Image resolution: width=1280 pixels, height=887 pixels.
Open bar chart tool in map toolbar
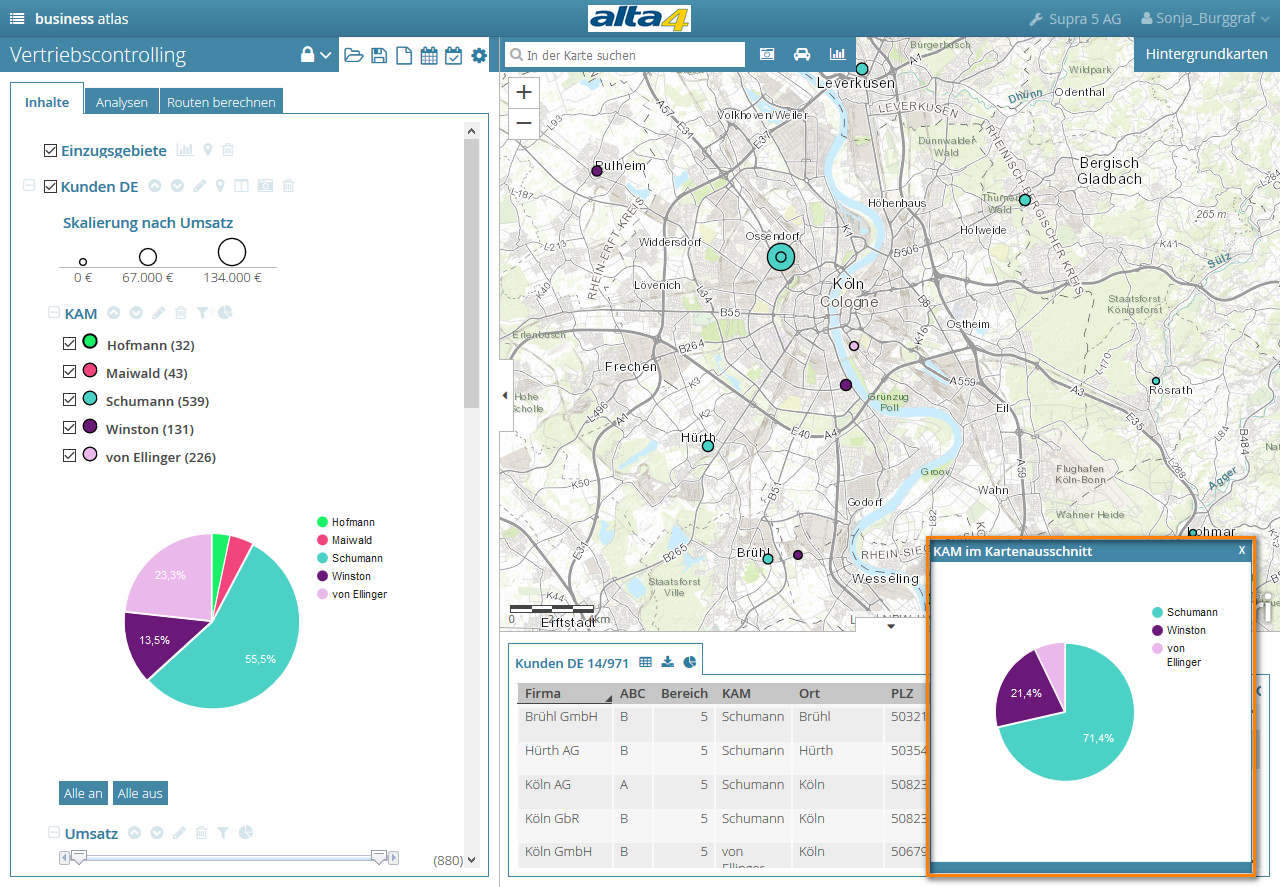pos(837,54)
